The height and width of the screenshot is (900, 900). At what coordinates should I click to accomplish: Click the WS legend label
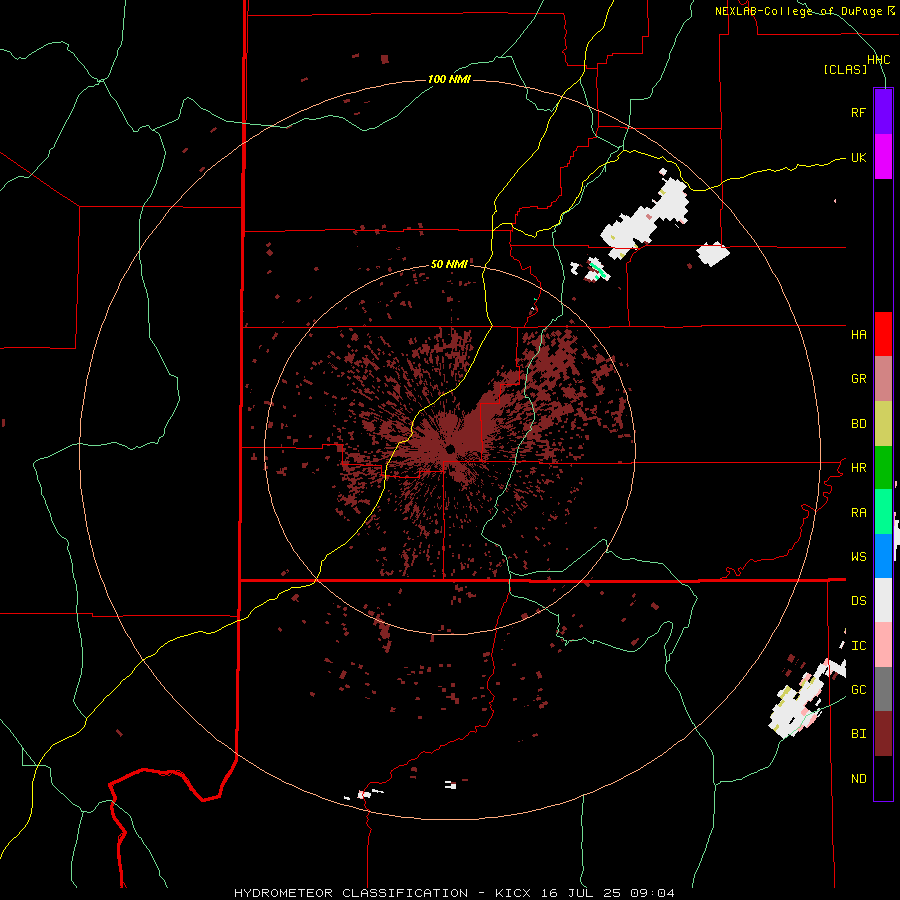pos(858,557)
